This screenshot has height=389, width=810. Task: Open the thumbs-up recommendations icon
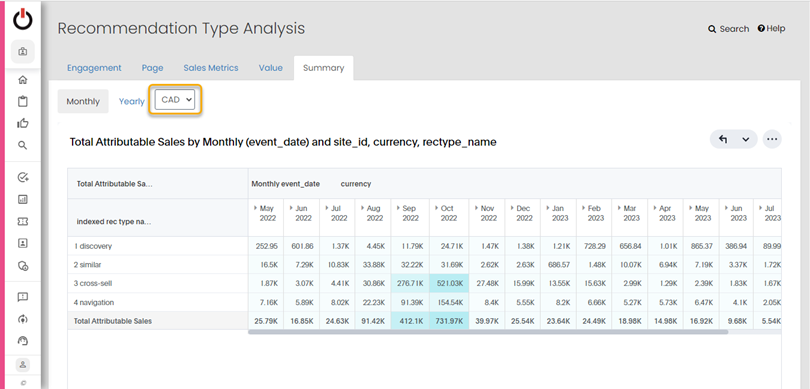pyautogui.click(x=23, y=123)
